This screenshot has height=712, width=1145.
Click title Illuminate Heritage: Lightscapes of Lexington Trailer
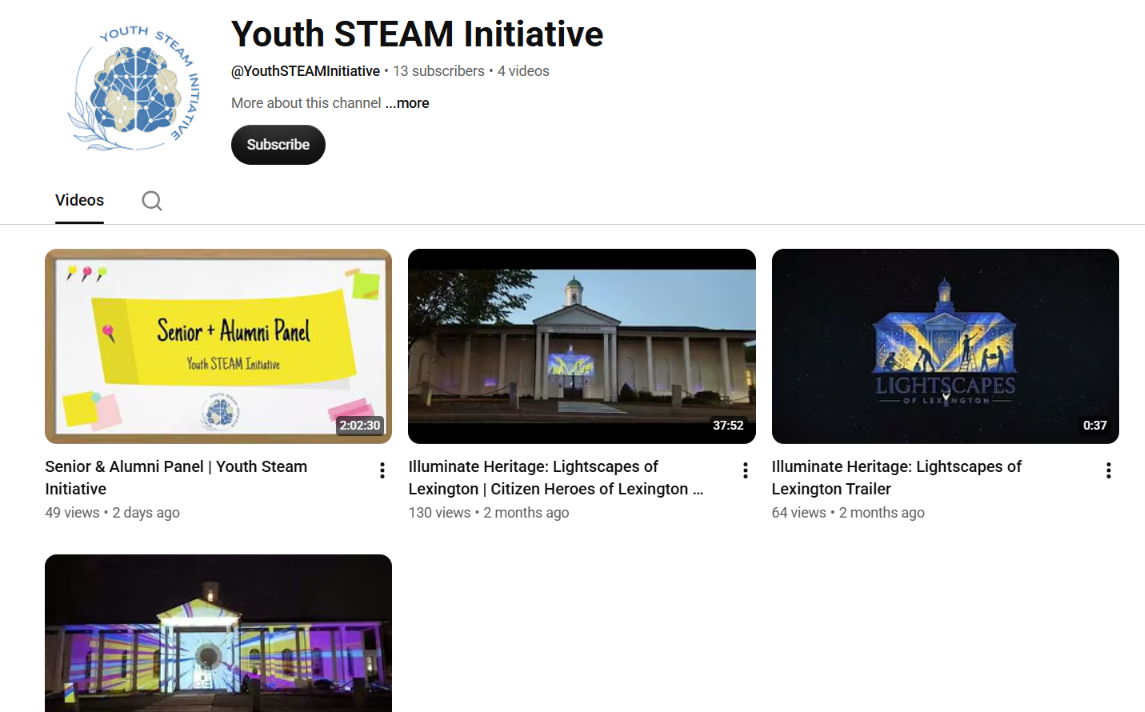pos(897,478)
